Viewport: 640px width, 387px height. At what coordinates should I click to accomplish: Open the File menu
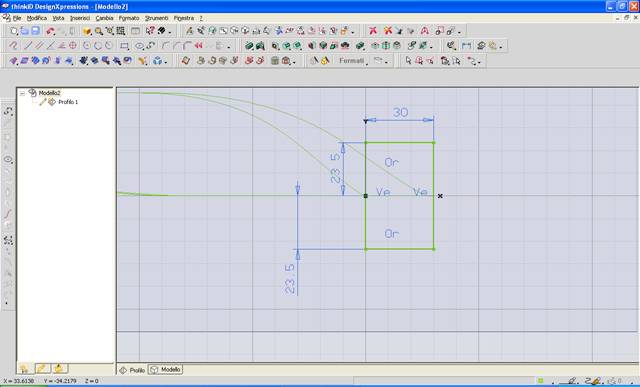click(x=16, y=18)
